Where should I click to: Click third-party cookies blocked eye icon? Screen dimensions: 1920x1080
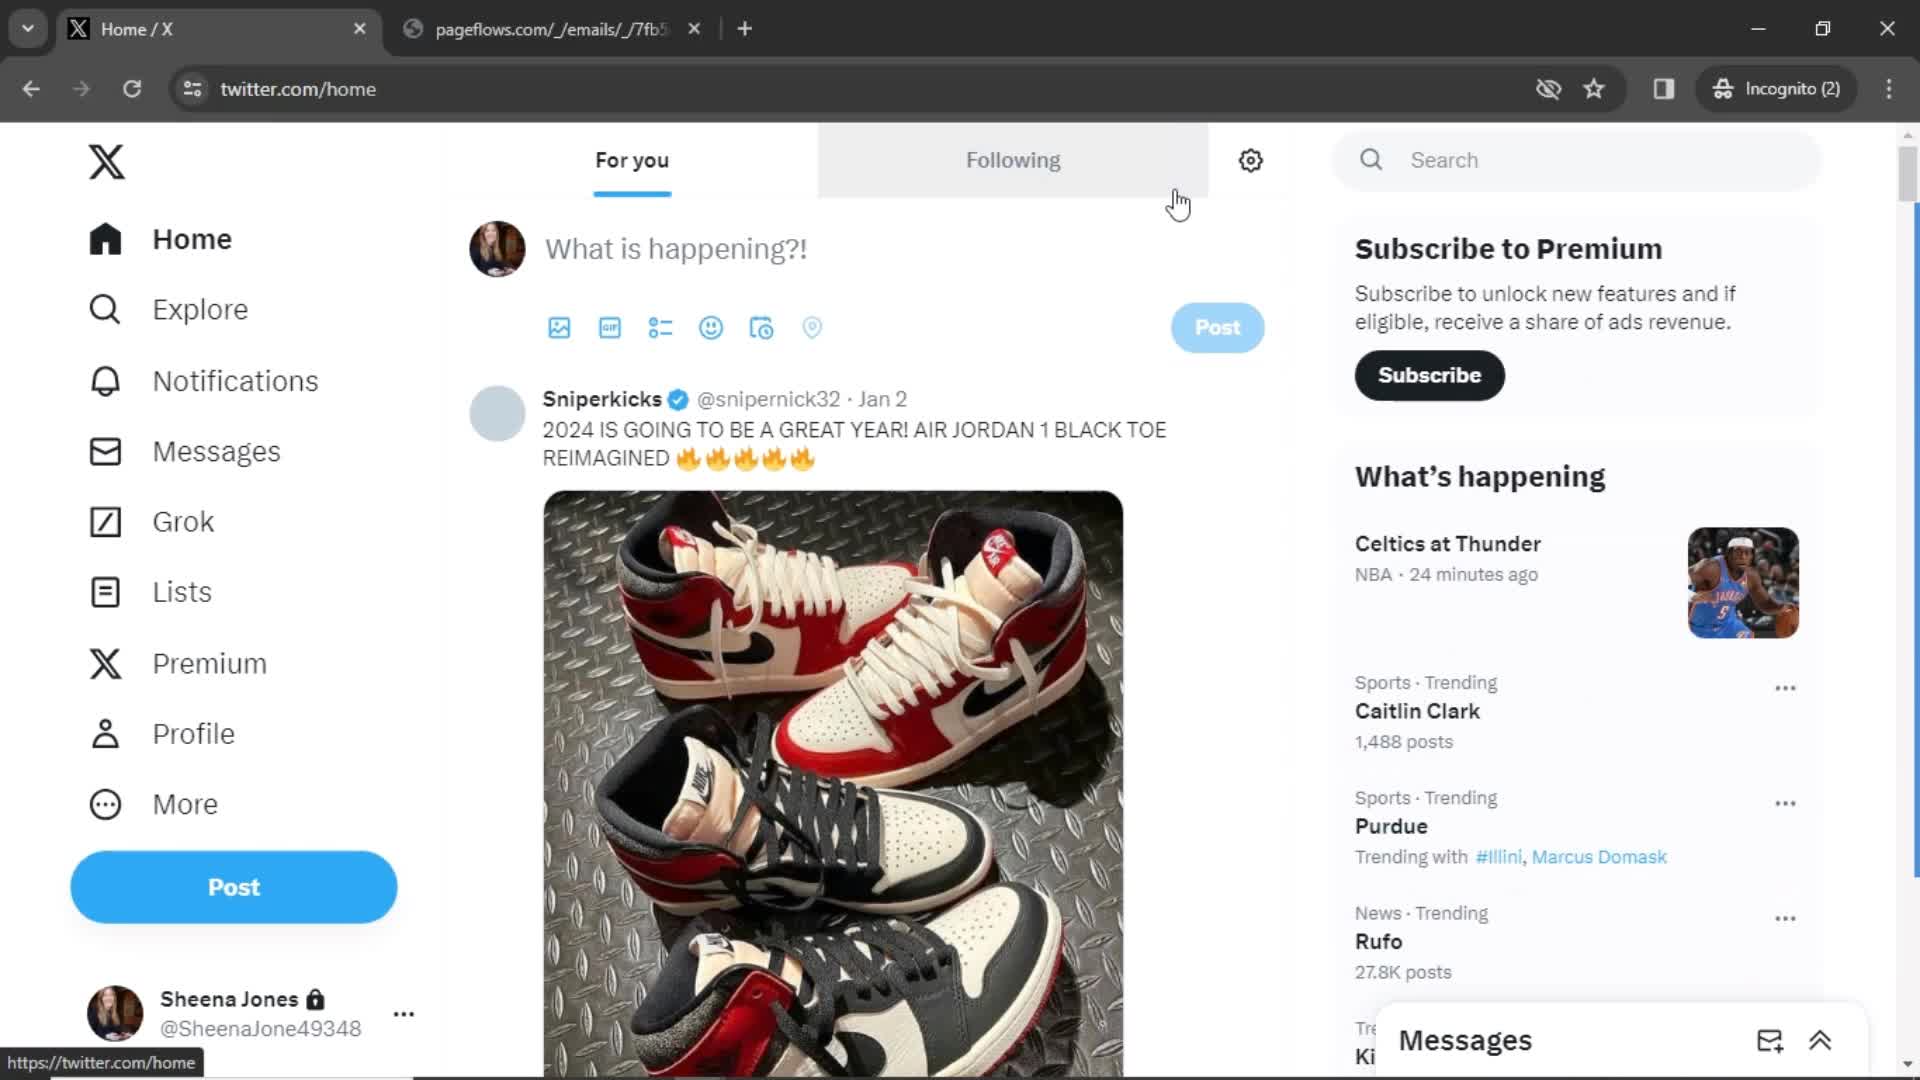click(x=1548, y=89)
